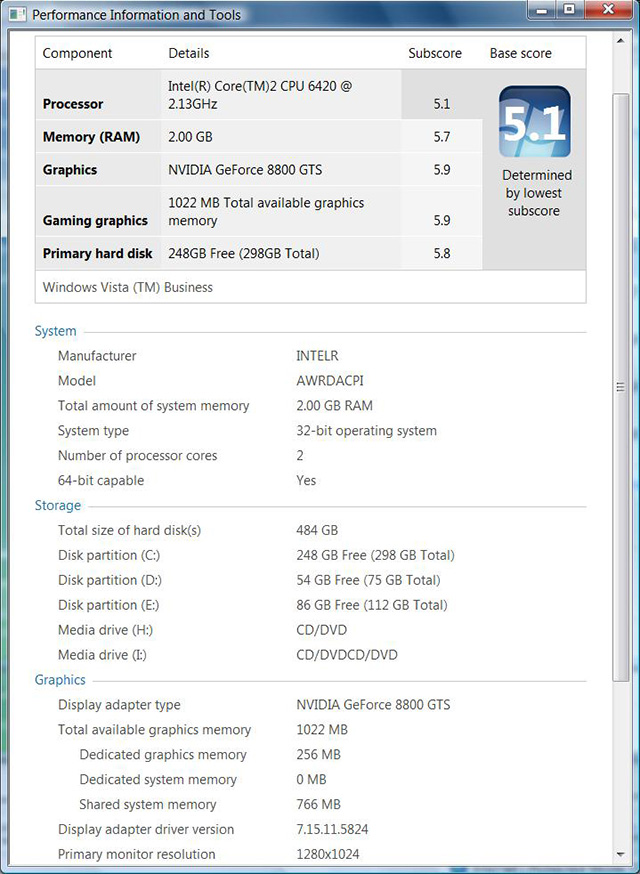Close the Performance Information and Tools window

(x=606, y=10)
